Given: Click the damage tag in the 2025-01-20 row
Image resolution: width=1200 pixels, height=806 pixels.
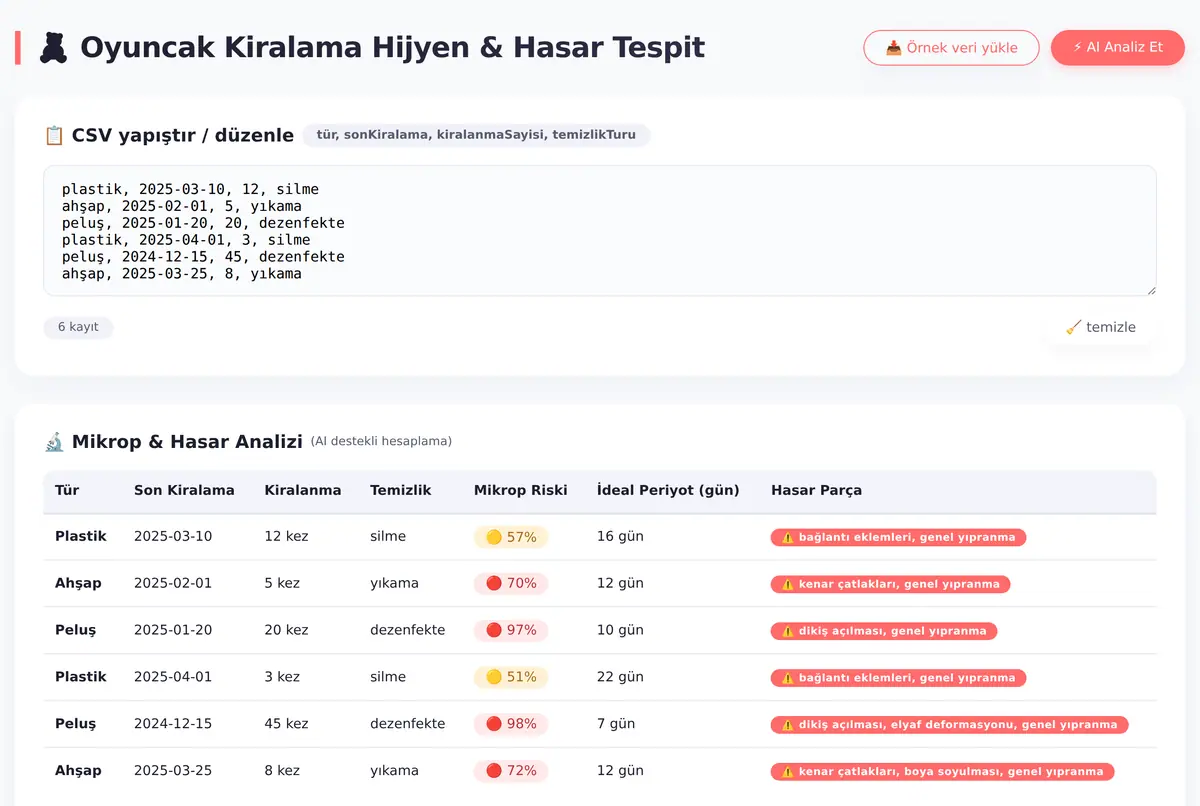Looking at the screenshot, I should (x=884, y=631).
